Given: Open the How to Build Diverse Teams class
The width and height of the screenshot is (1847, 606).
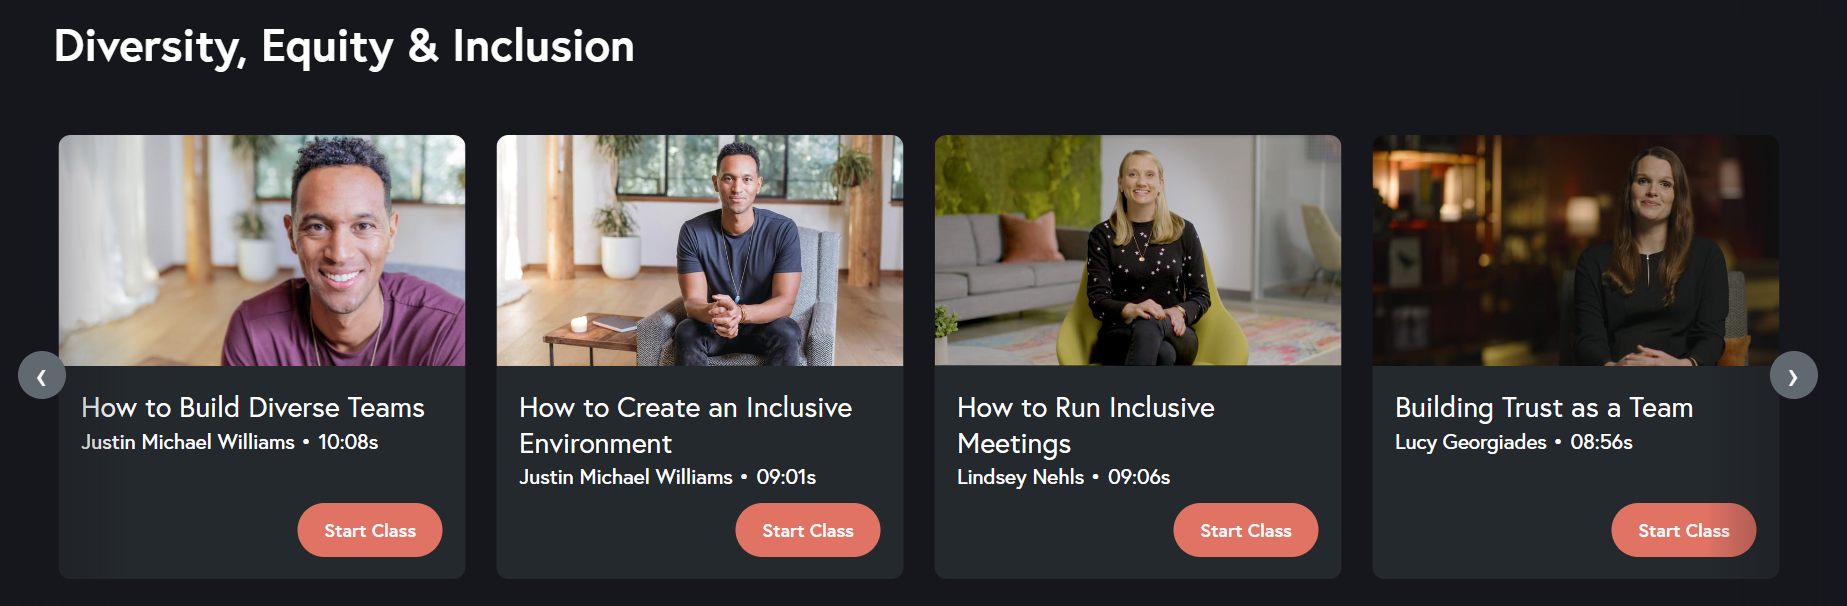Looking at the screenshot, I should tap(252, 408).
